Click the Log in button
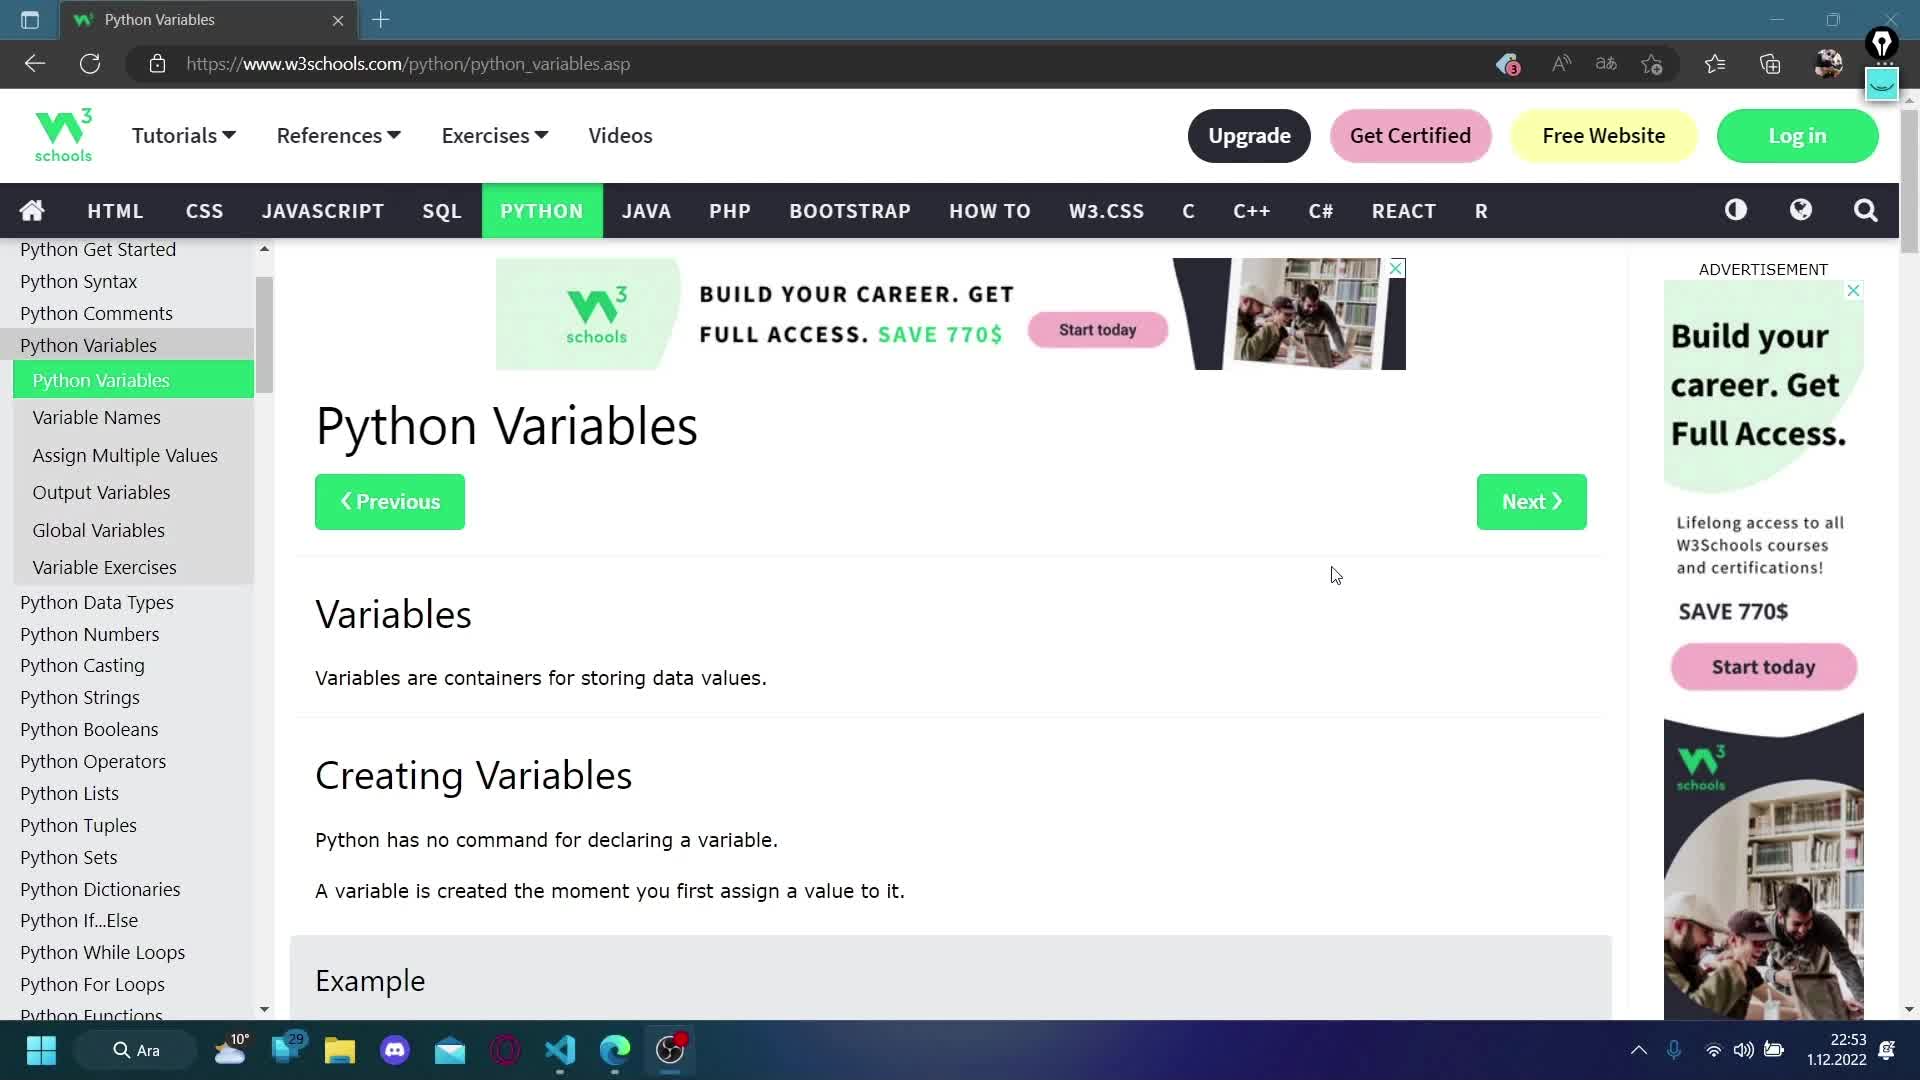Viewport: 1920px width, 1080px height. coord(1797,136)
